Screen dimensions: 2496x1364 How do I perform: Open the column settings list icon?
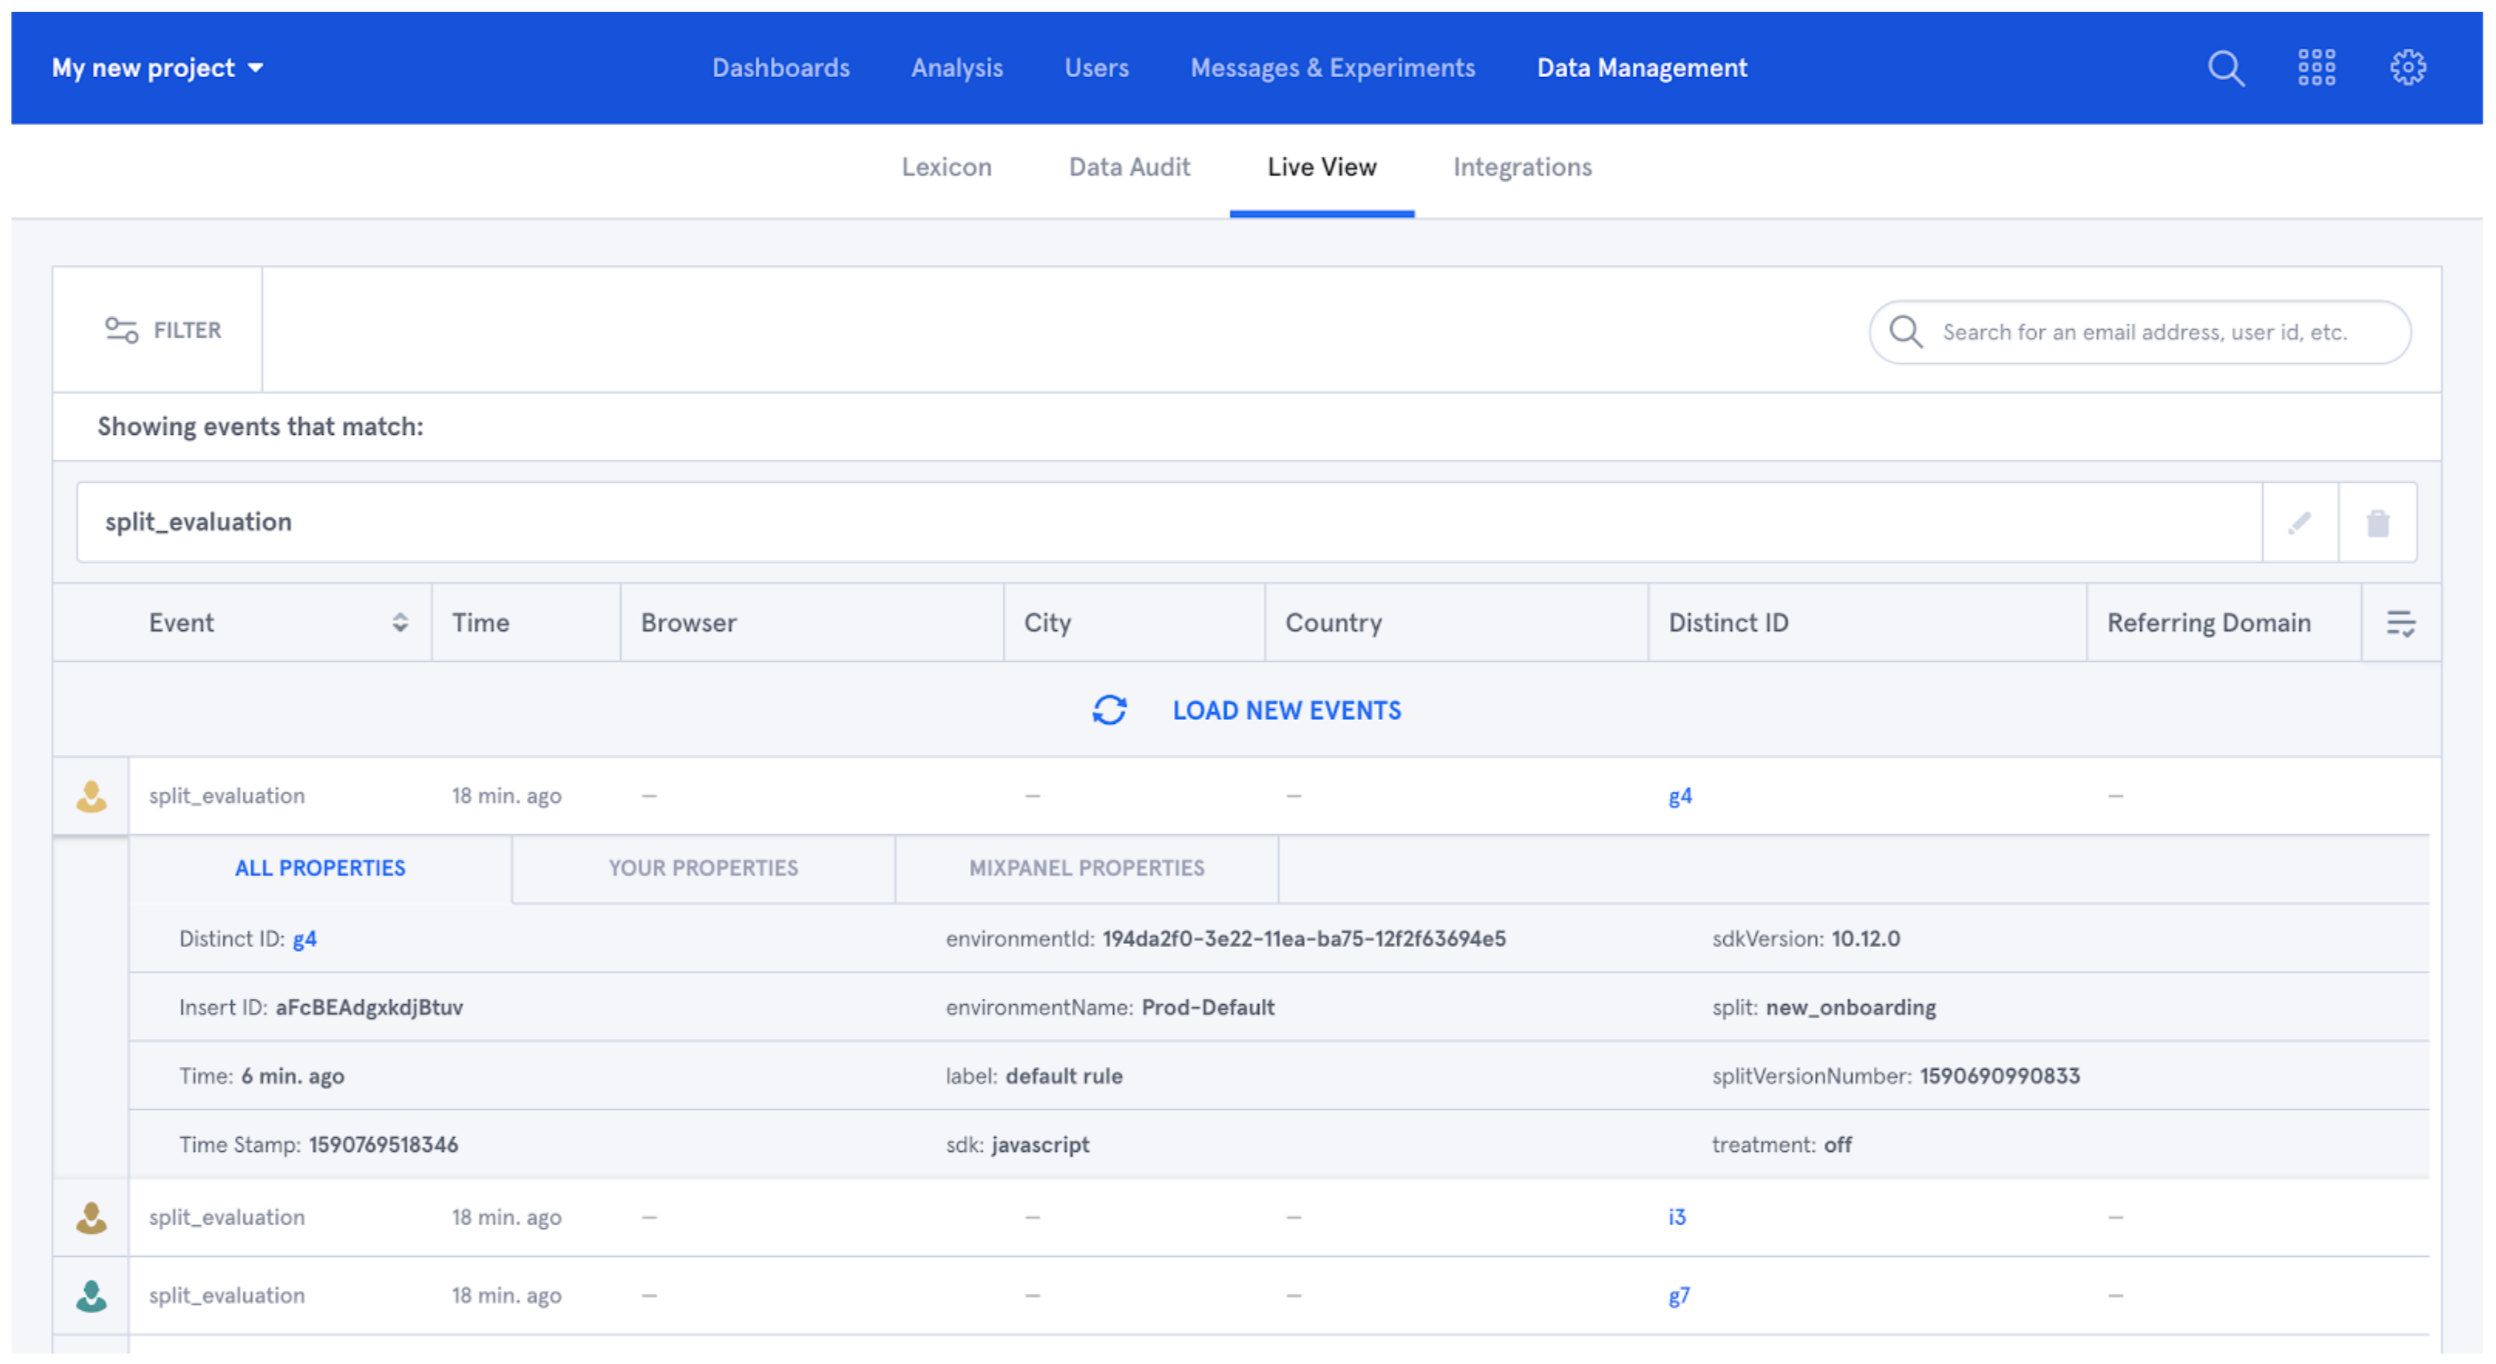pos(2400,623)
